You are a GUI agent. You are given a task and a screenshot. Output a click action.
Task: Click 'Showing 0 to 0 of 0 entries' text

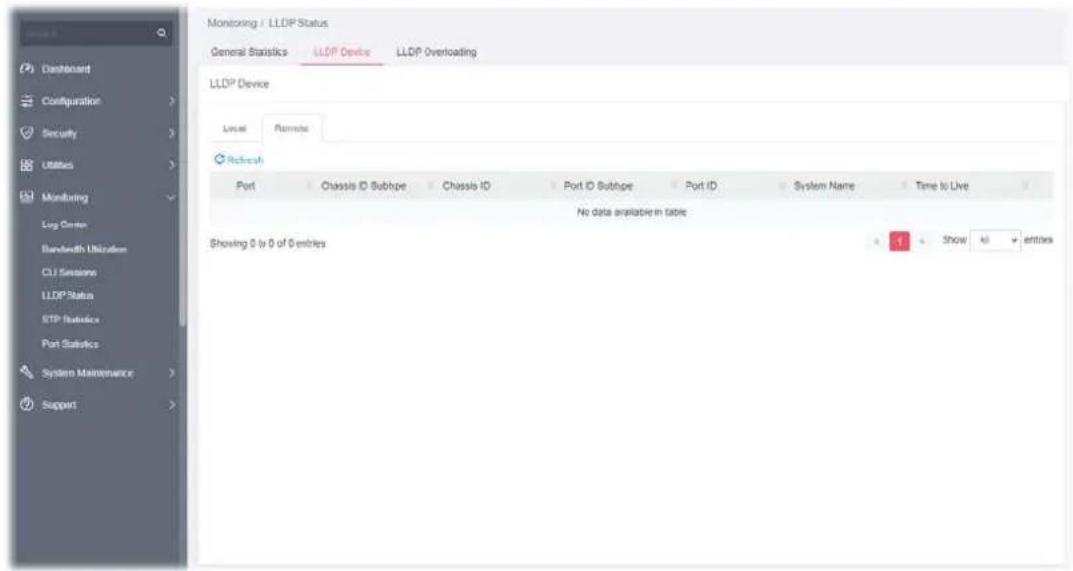pyautogui.click(x=268, y=244)
